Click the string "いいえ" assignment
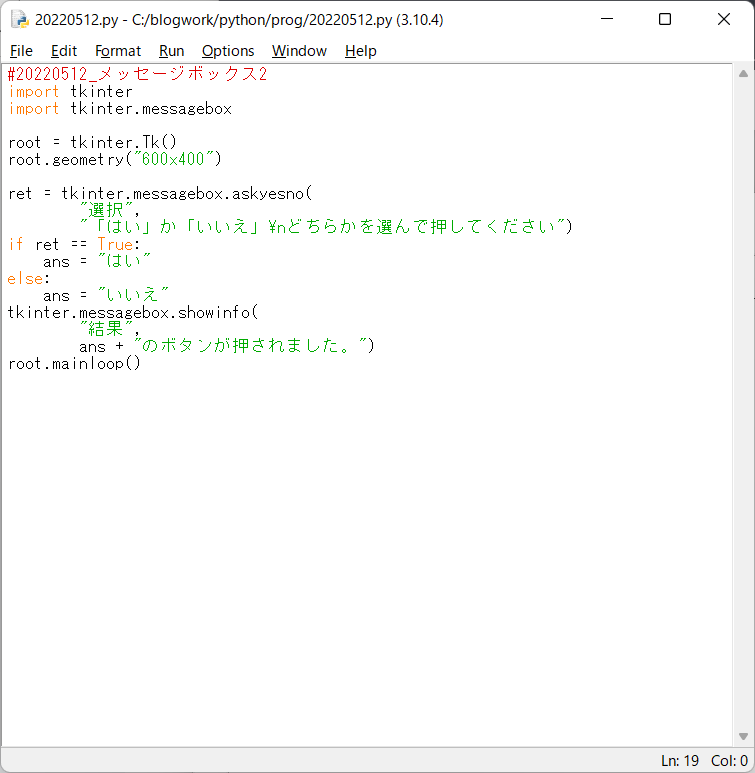Screen dimensions: 755x773 tap(133, 295)
